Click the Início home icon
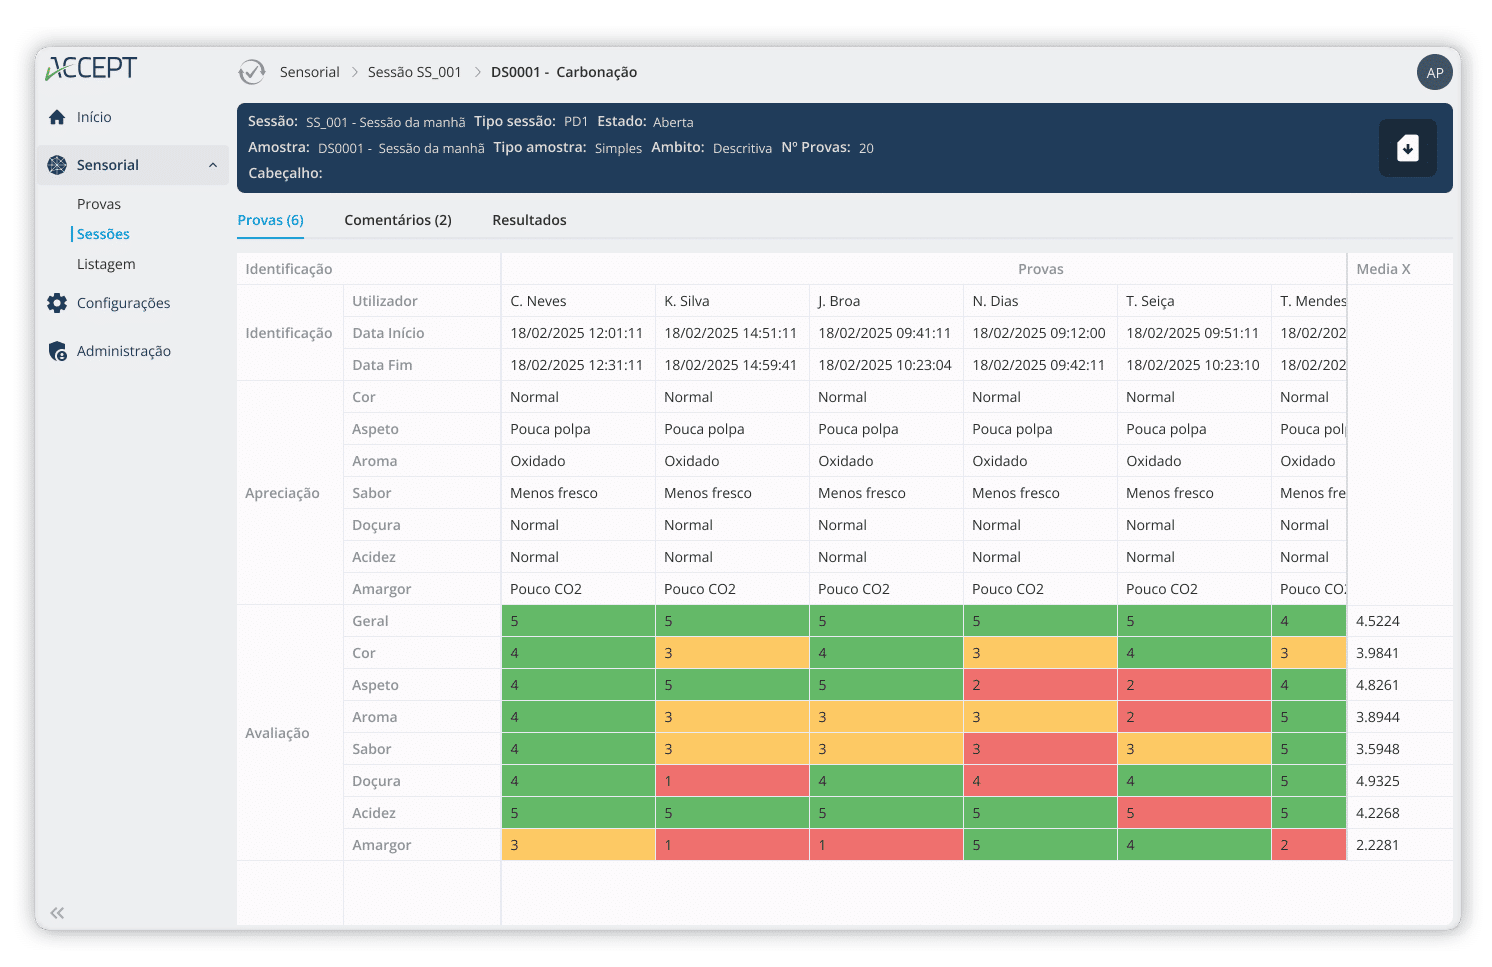Viewport: 1492px width, 967px height. click(57, 117)
